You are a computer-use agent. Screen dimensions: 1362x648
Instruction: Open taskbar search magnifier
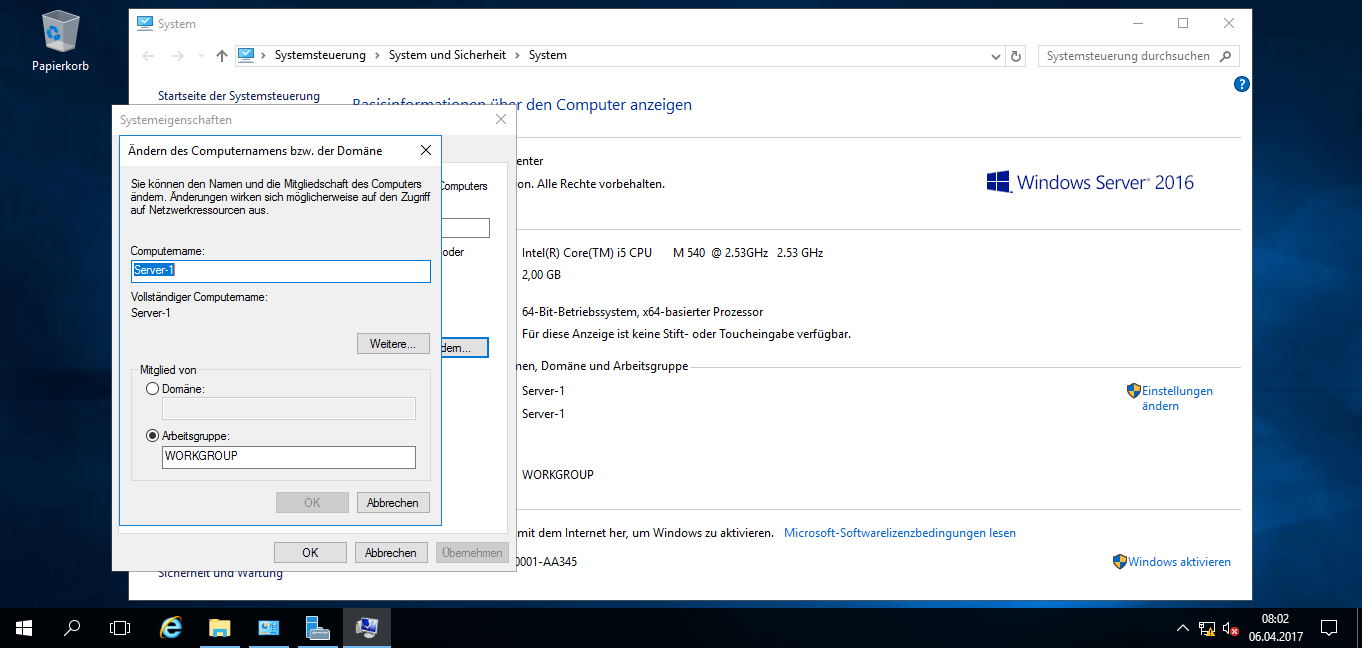point(72,628)
